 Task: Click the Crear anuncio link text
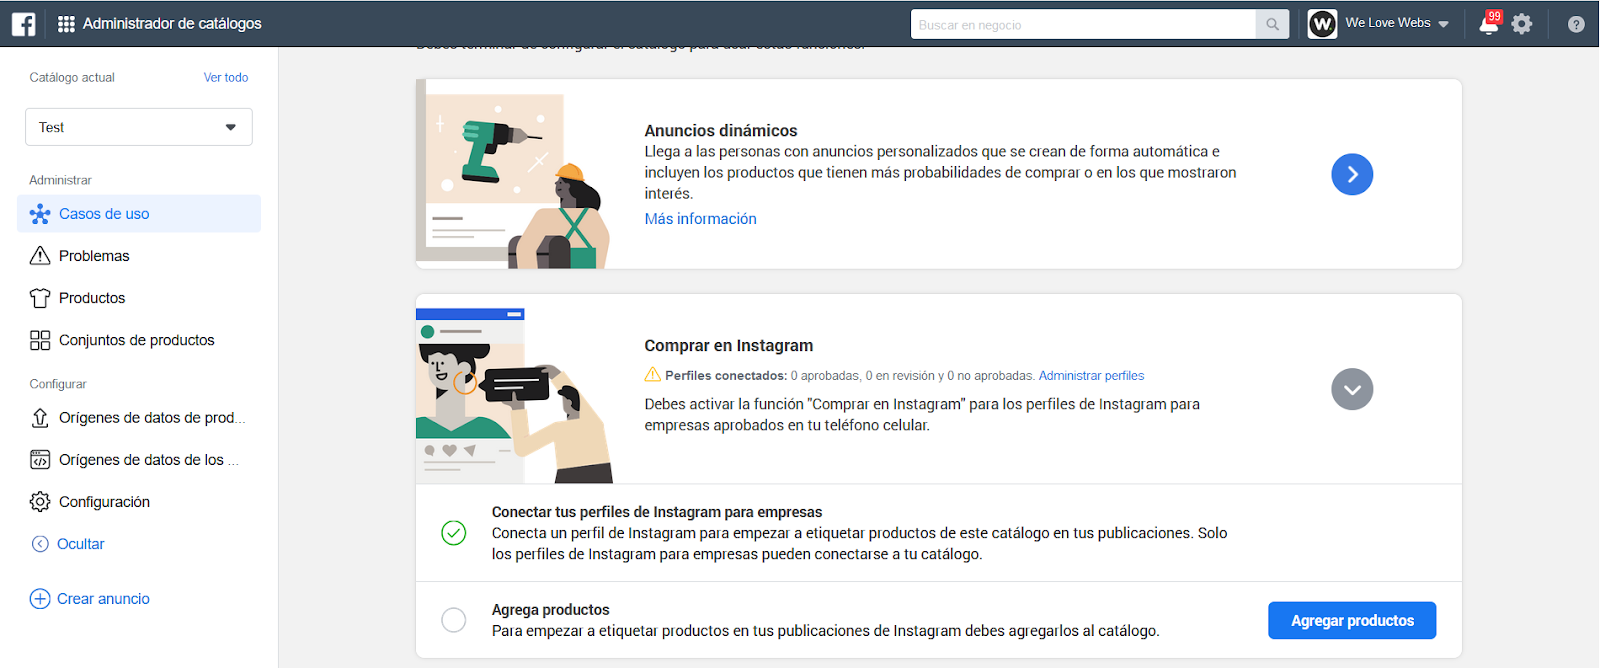point(103,599)
